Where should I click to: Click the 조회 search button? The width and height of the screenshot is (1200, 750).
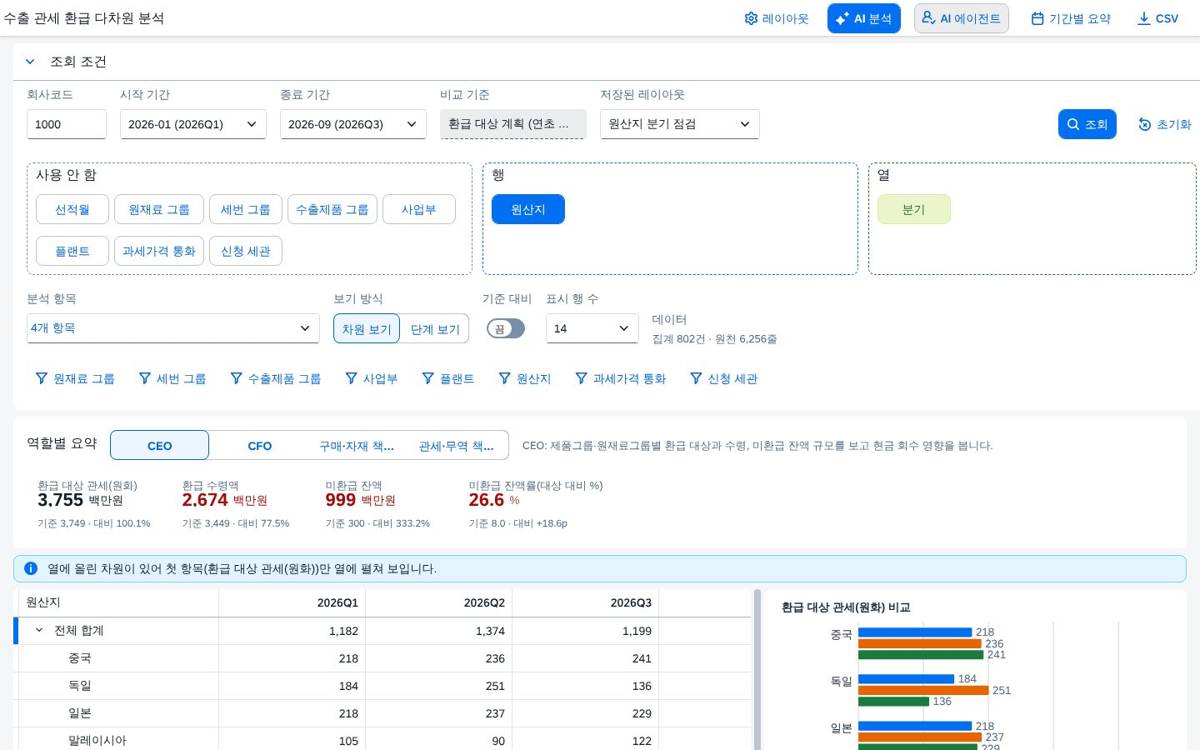[x=1087, y=124]
